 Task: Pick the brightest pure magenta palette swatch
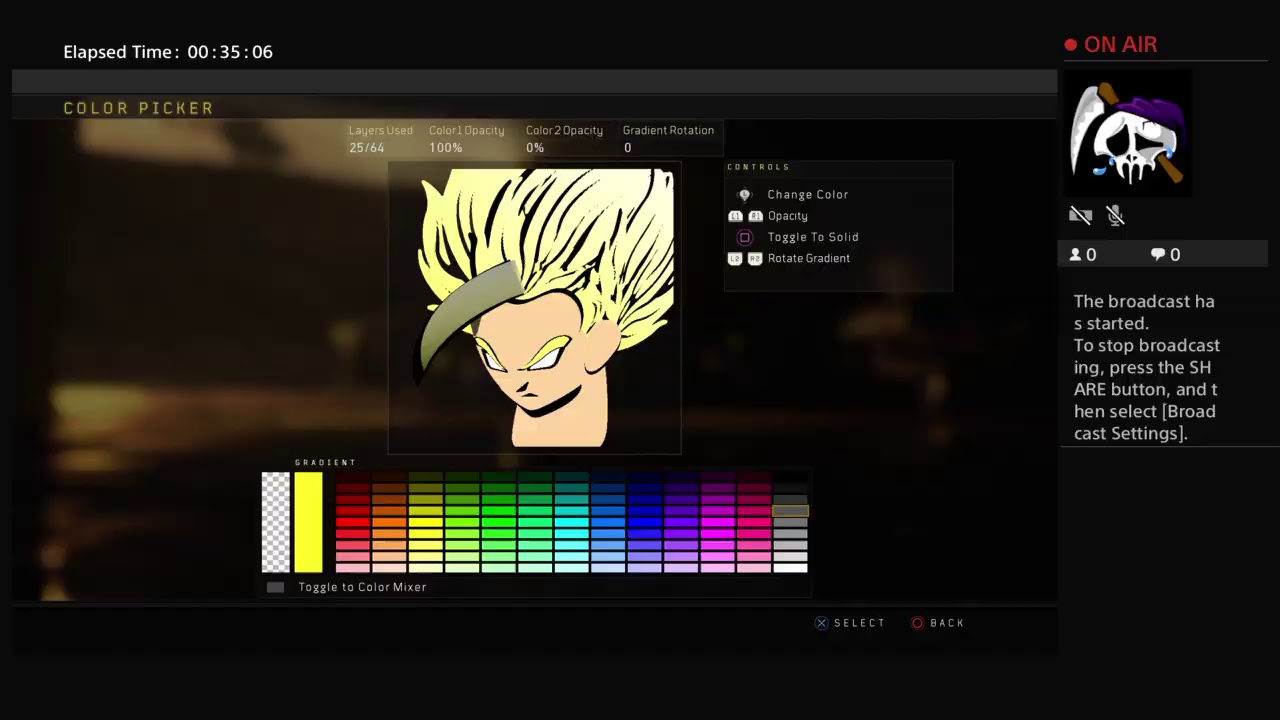[x=718, y=521]
